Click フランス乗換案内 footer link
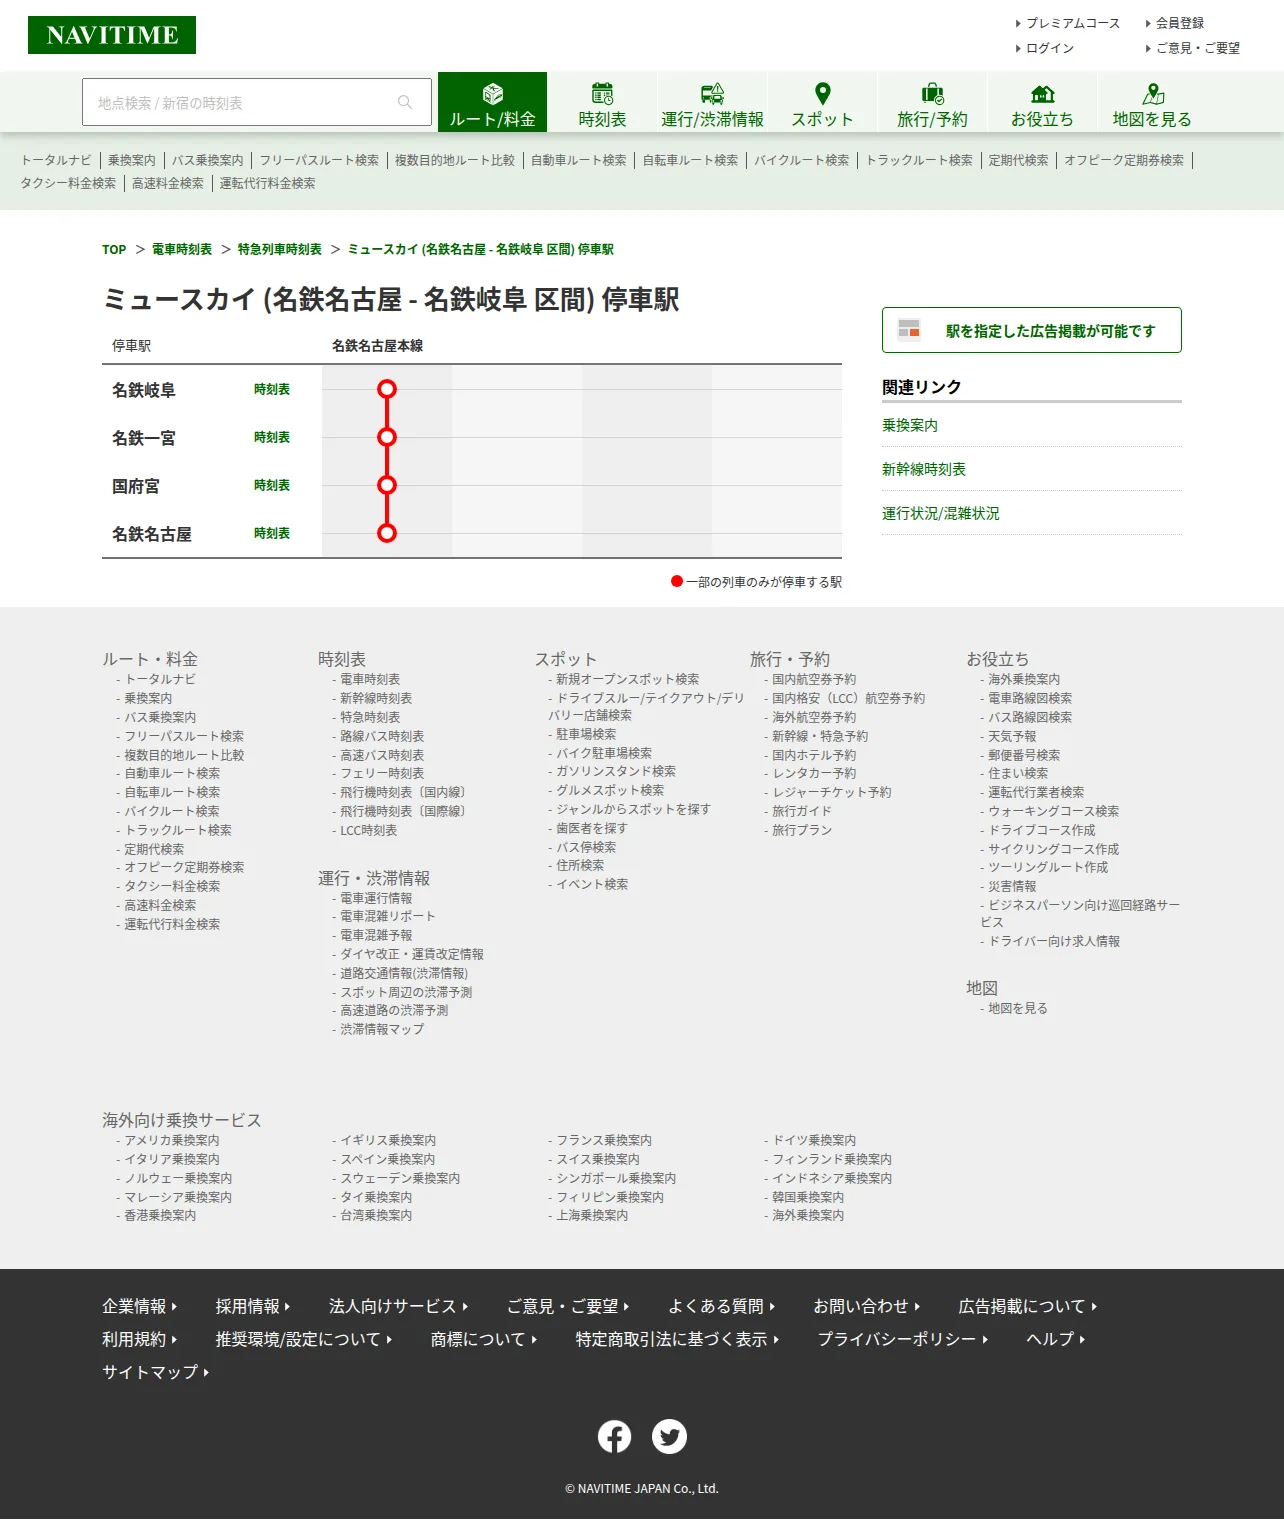 604,1140
